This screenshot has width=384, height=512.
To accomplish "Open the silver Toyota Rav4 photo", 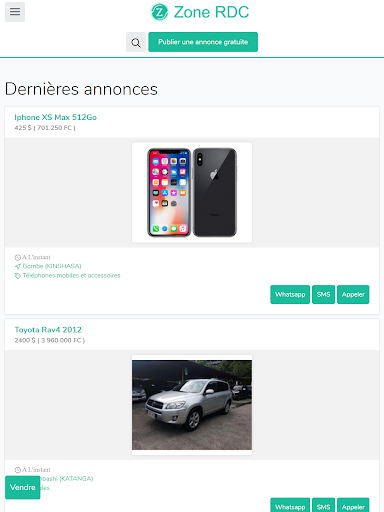I will coord(192,405).
